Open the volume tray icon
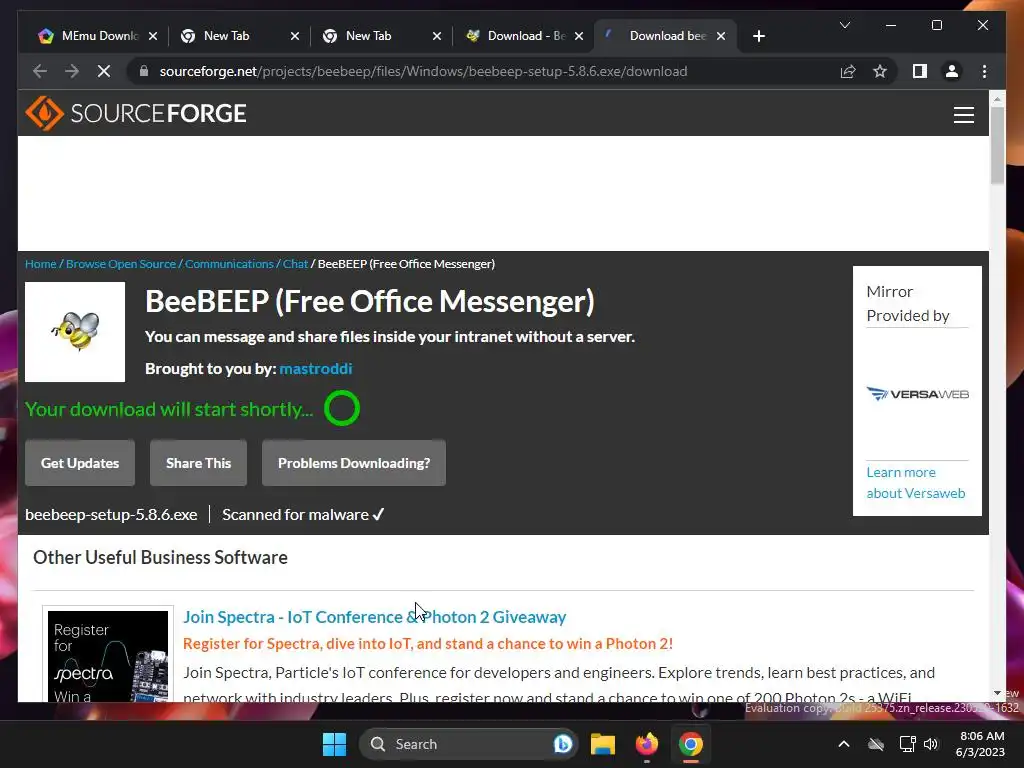Screen dimensions: 1024x768 (x=931, y=744)
